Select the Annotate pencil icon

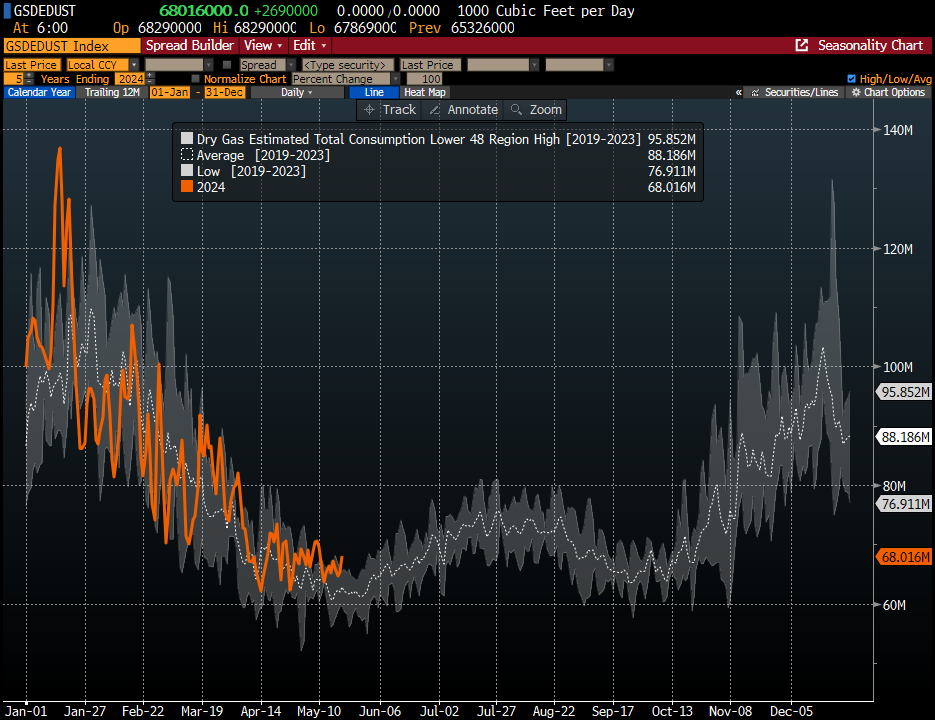434,110
